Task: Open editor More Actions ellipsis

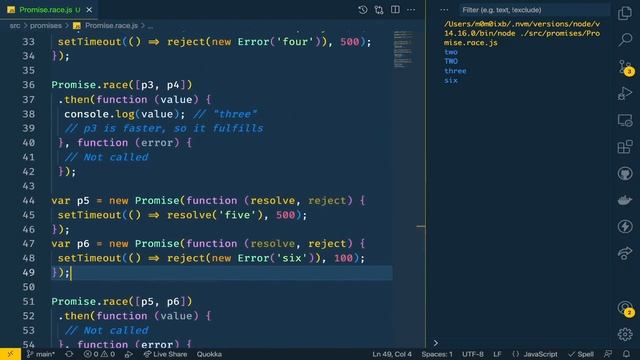Action: (x=411, y=10)
